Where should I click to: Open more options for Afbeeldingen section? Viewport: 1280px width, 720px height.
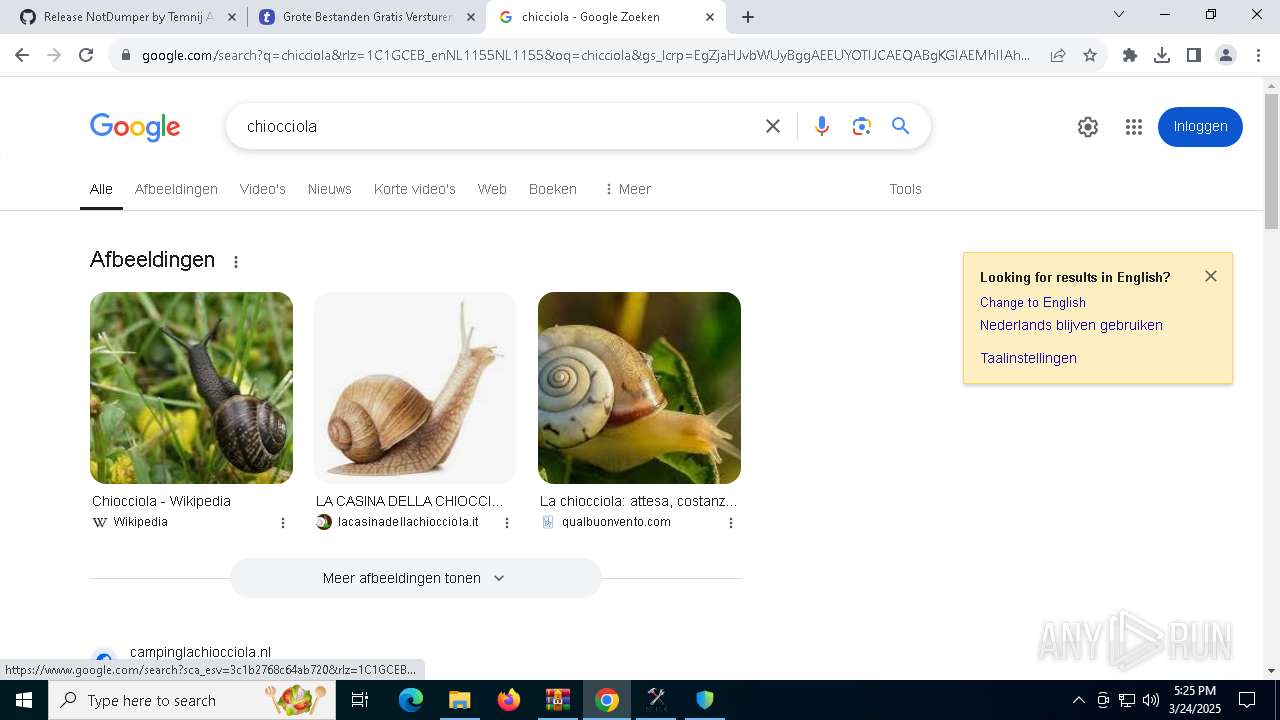pyautogui.click(x=236, y=262)
